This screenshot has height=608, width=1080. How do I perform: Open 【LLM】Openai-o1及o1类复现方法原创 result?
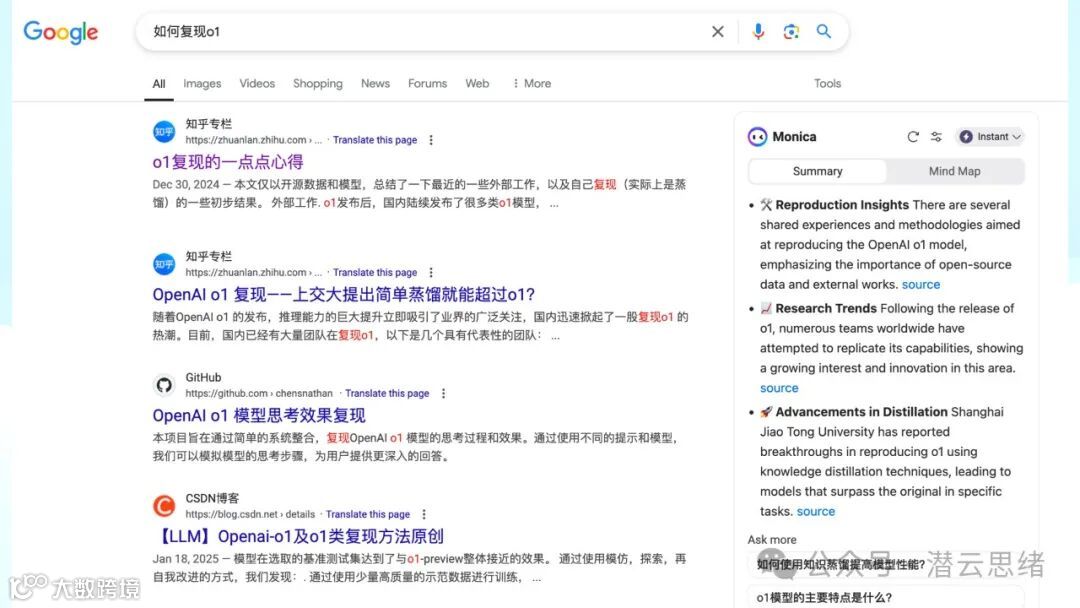click(300, 536)
